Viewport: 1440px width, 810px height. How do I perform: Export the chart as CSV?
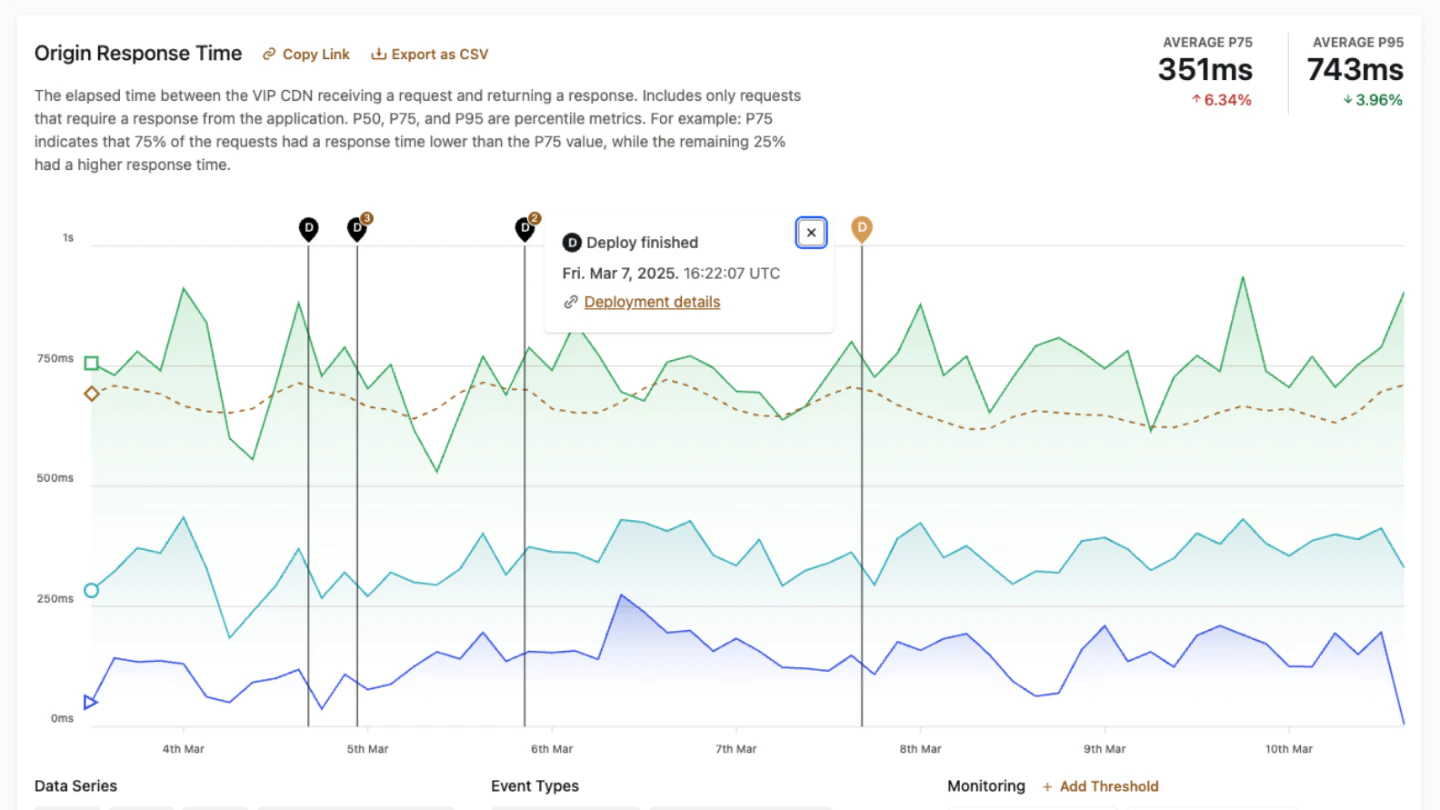point(430,54)
